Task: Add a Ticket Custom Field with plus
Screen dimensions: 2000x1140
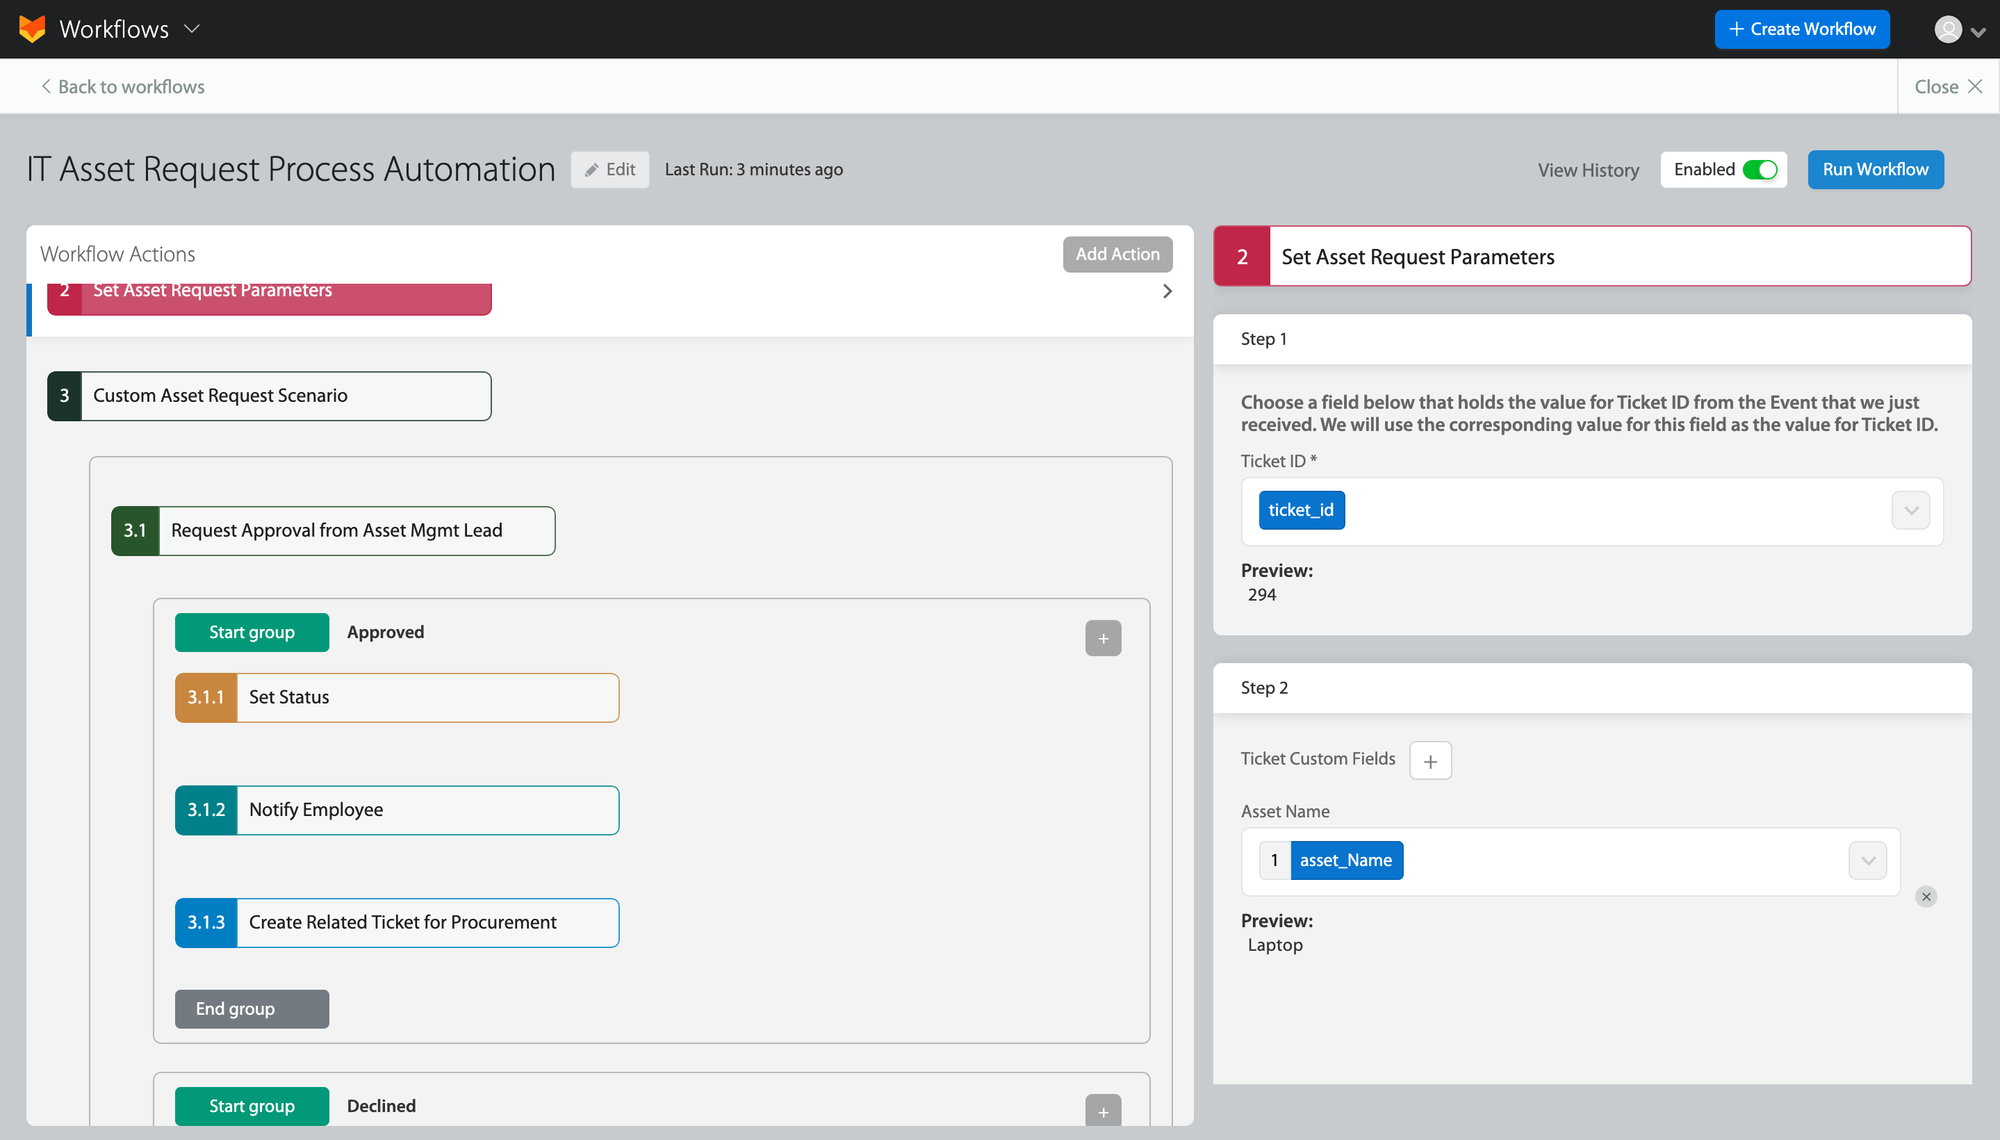Action: click(x=1430, y=761)
